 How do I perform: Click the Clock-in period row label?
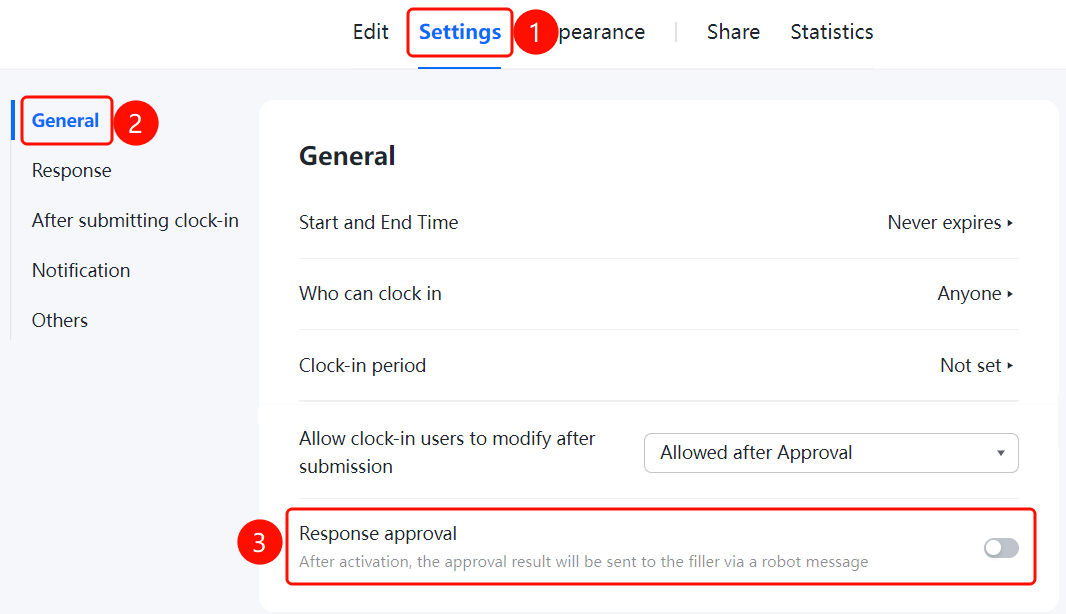(x=362, y=366)
